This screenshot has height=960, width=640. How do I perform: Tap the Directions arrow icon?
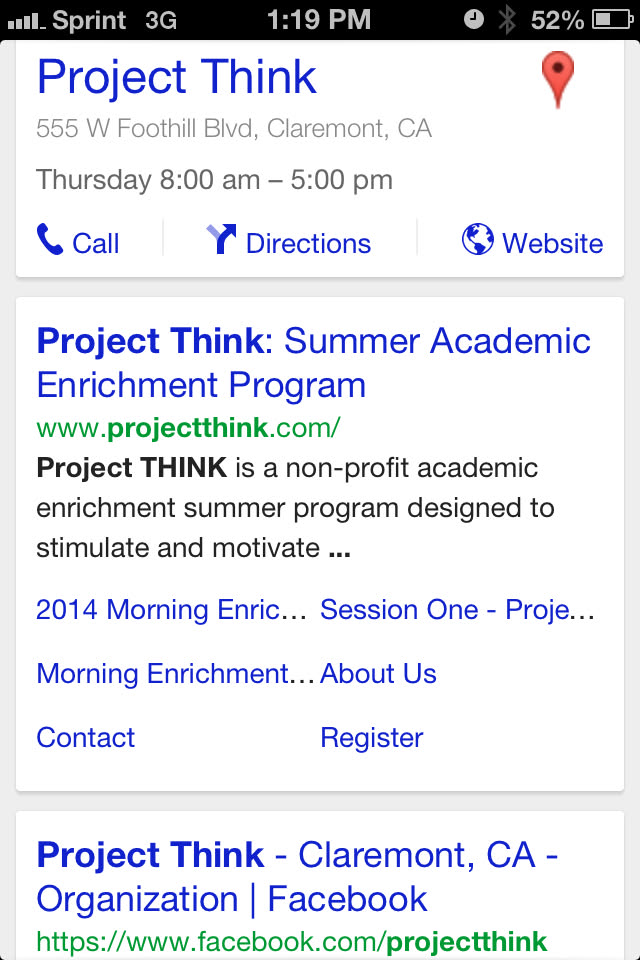[221, 240]
